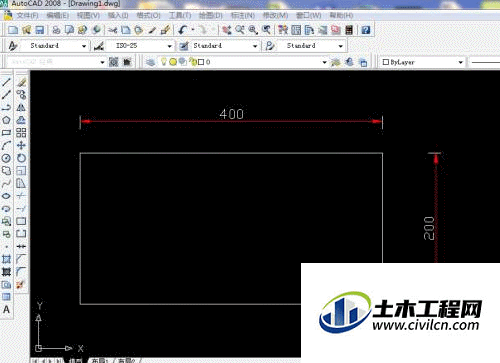Open the QuickCalc calculator icon

click(x=349, y=30)
